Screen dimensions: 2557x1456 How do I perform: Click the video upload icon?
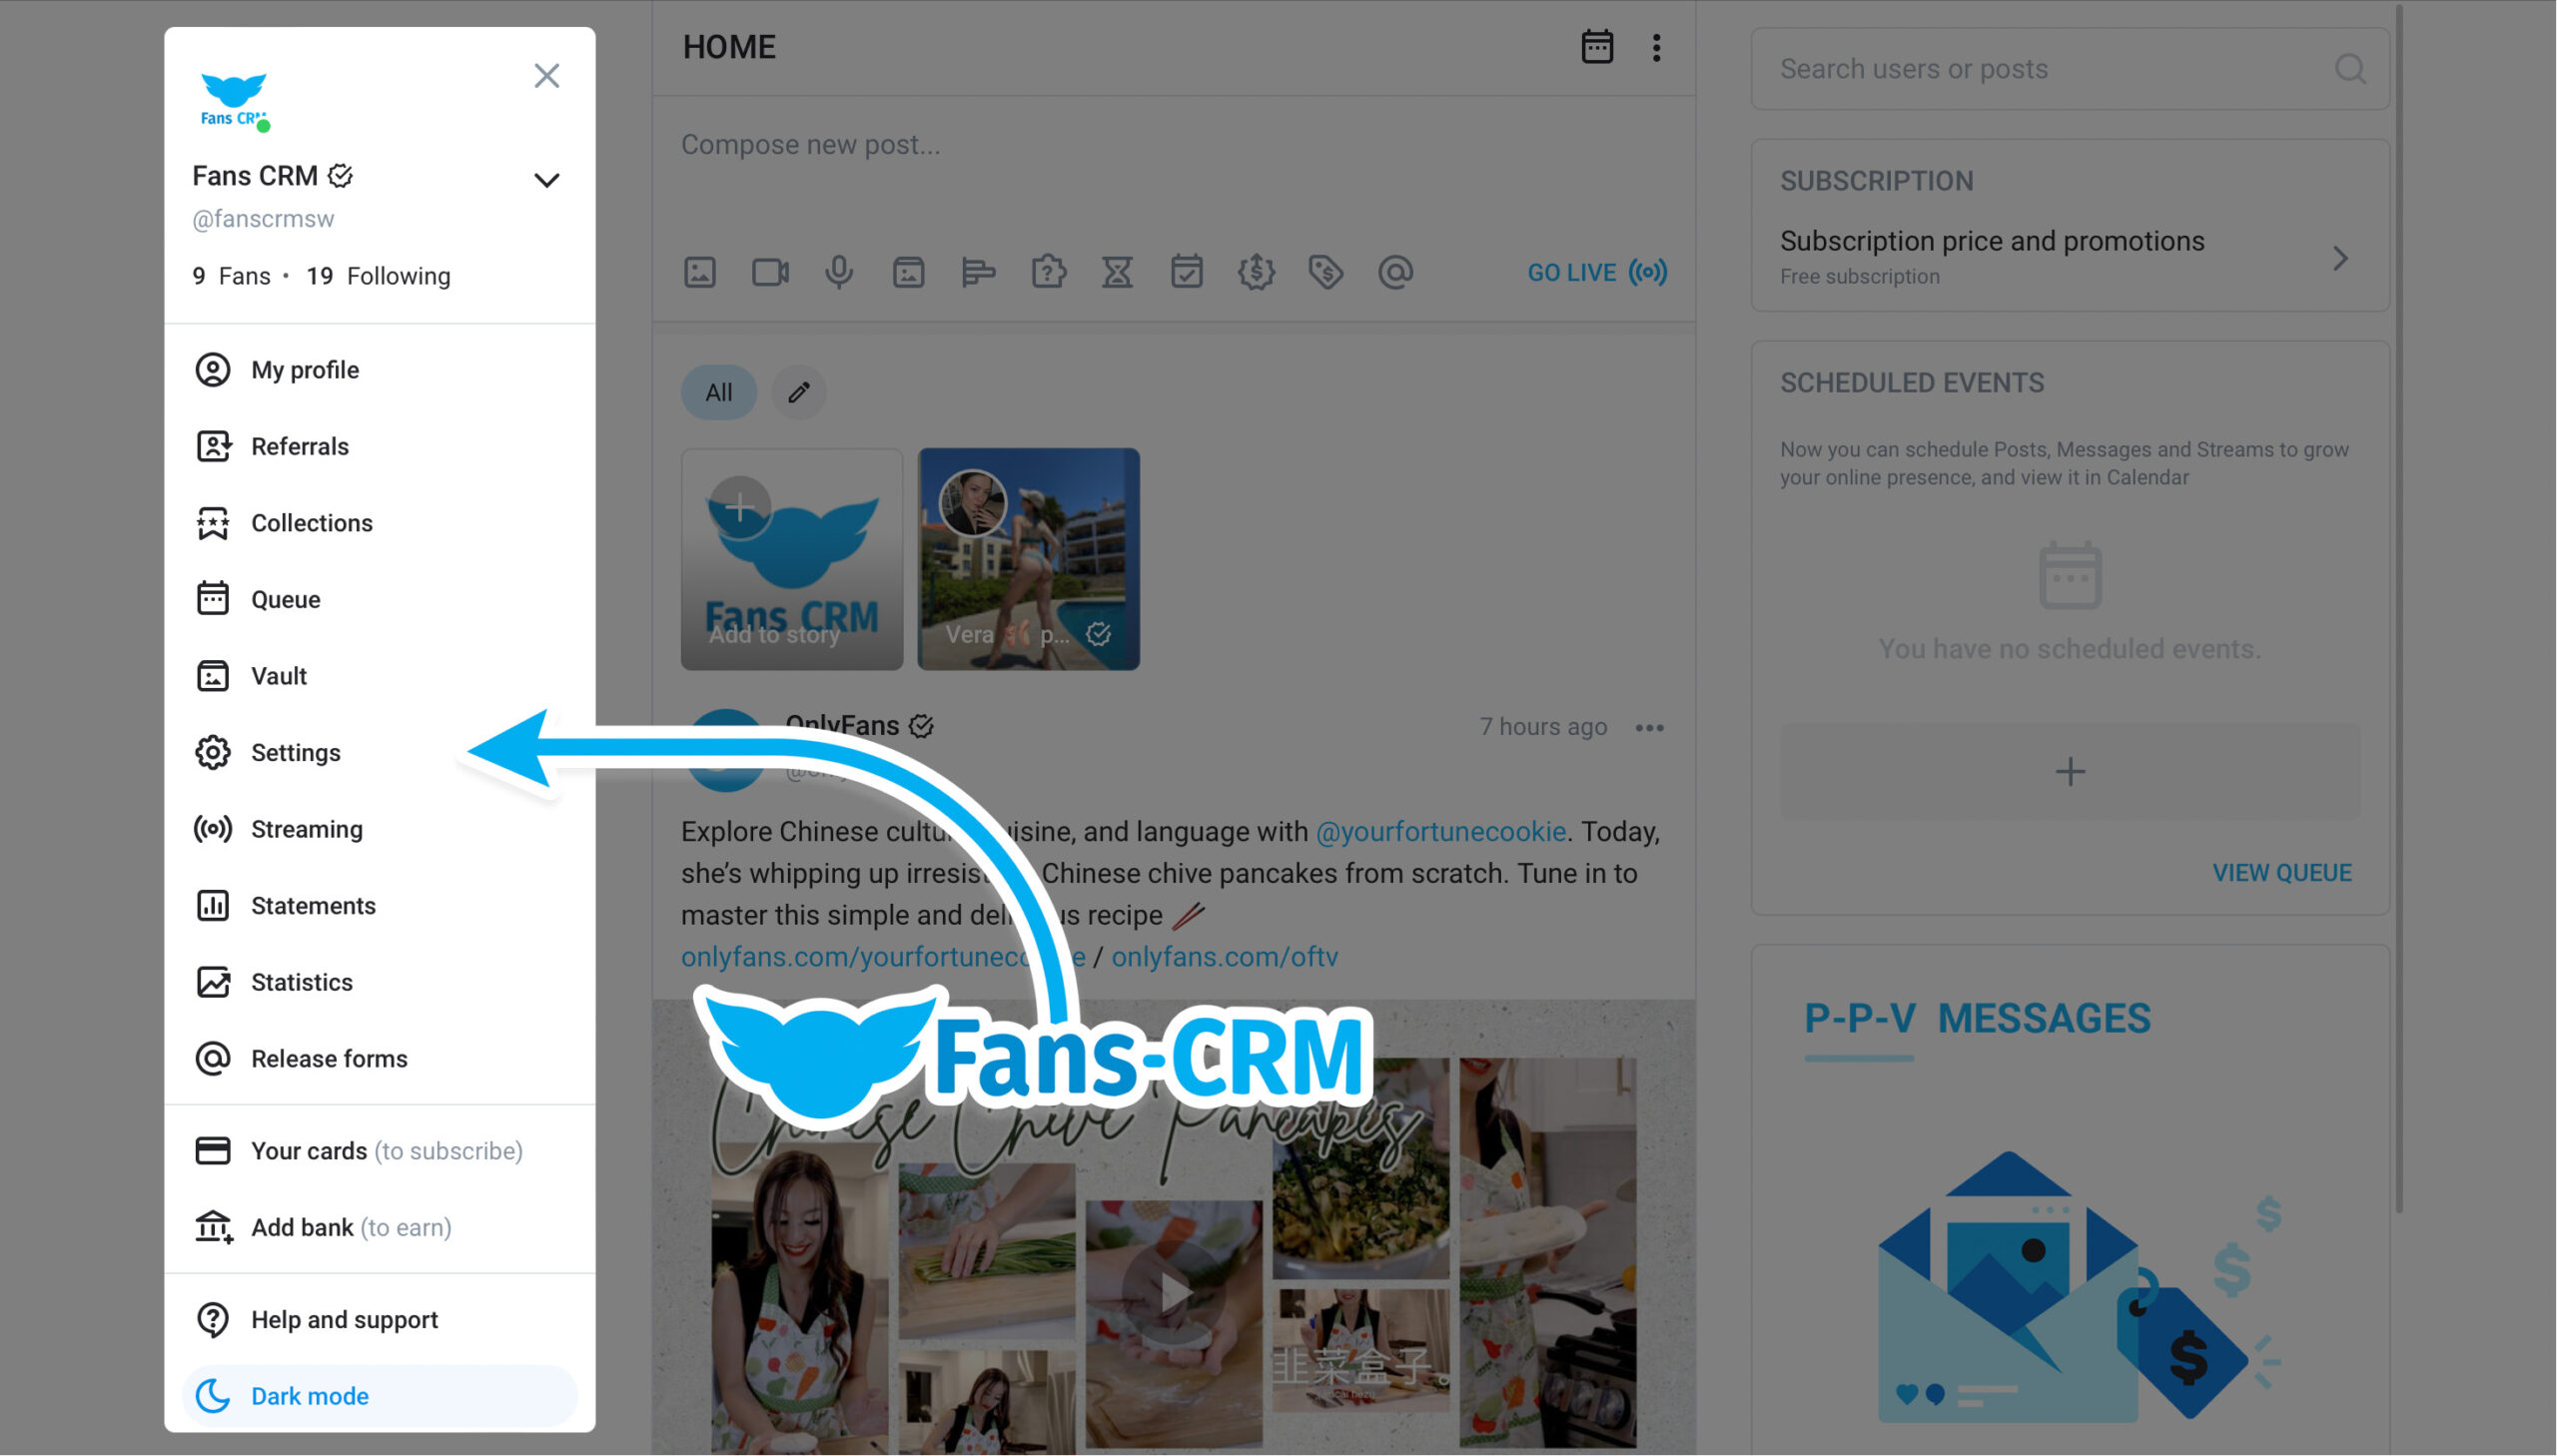(x=767, y=271)
